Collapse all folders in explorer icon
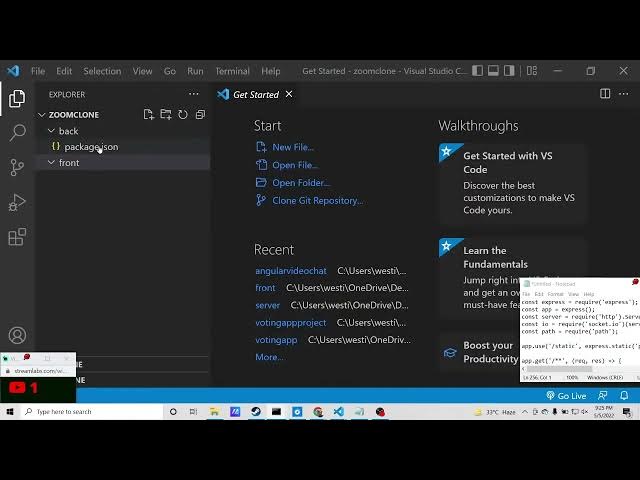Screen dimensions: 640x480 (200, 115)
